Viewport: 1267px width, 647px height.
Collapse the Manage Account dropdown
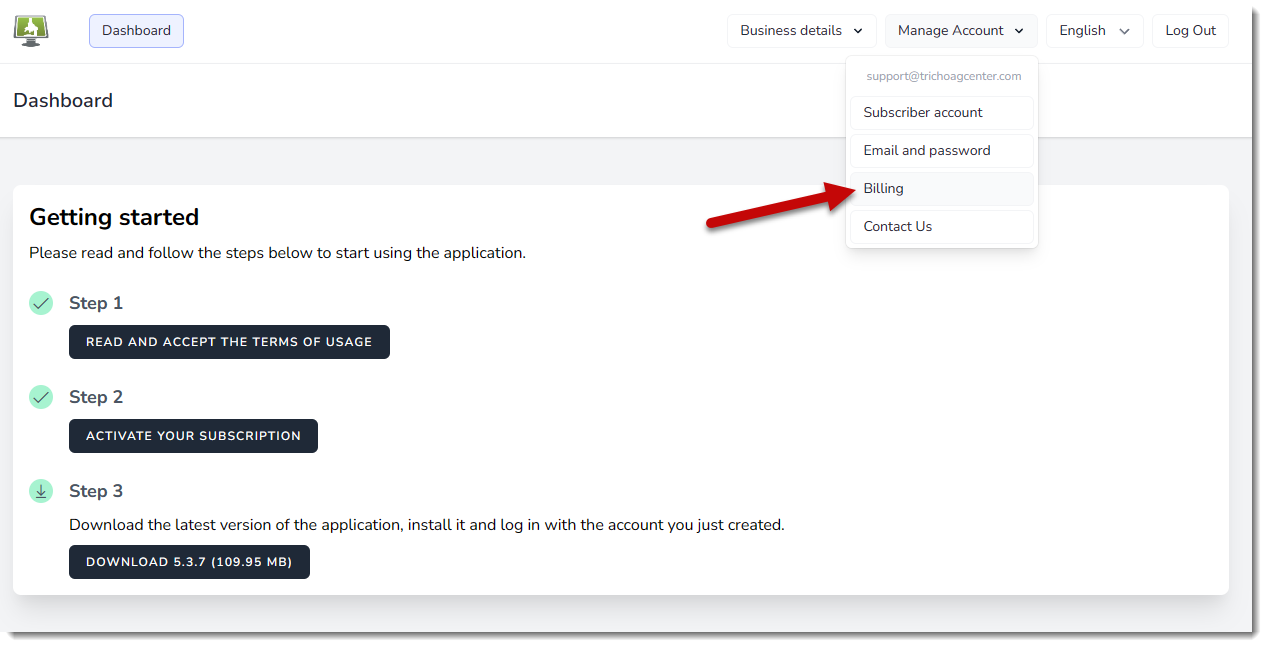click(x=960, y=31)
